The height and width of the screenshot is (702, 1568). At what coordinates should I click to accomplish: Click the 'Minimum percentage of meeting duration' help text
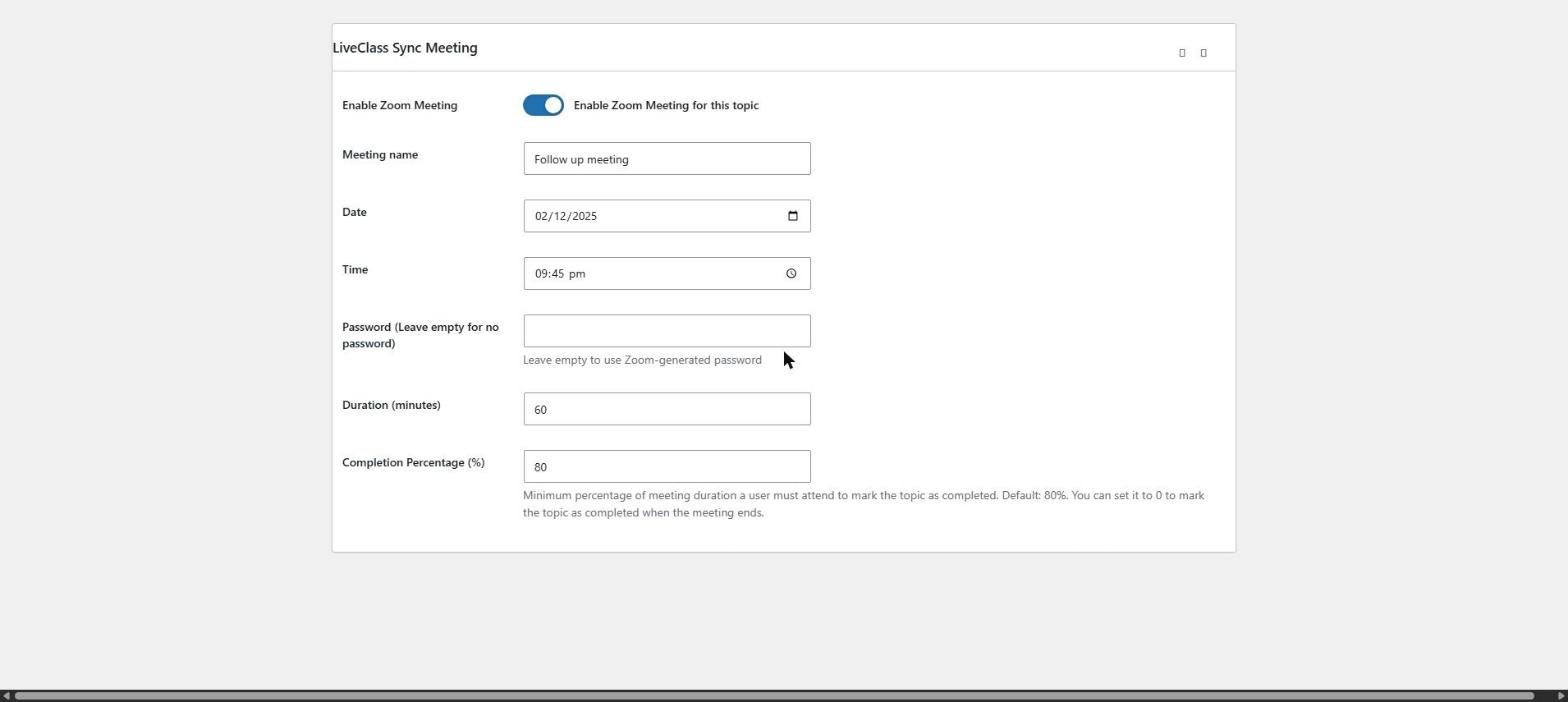[x=863, y=504]
